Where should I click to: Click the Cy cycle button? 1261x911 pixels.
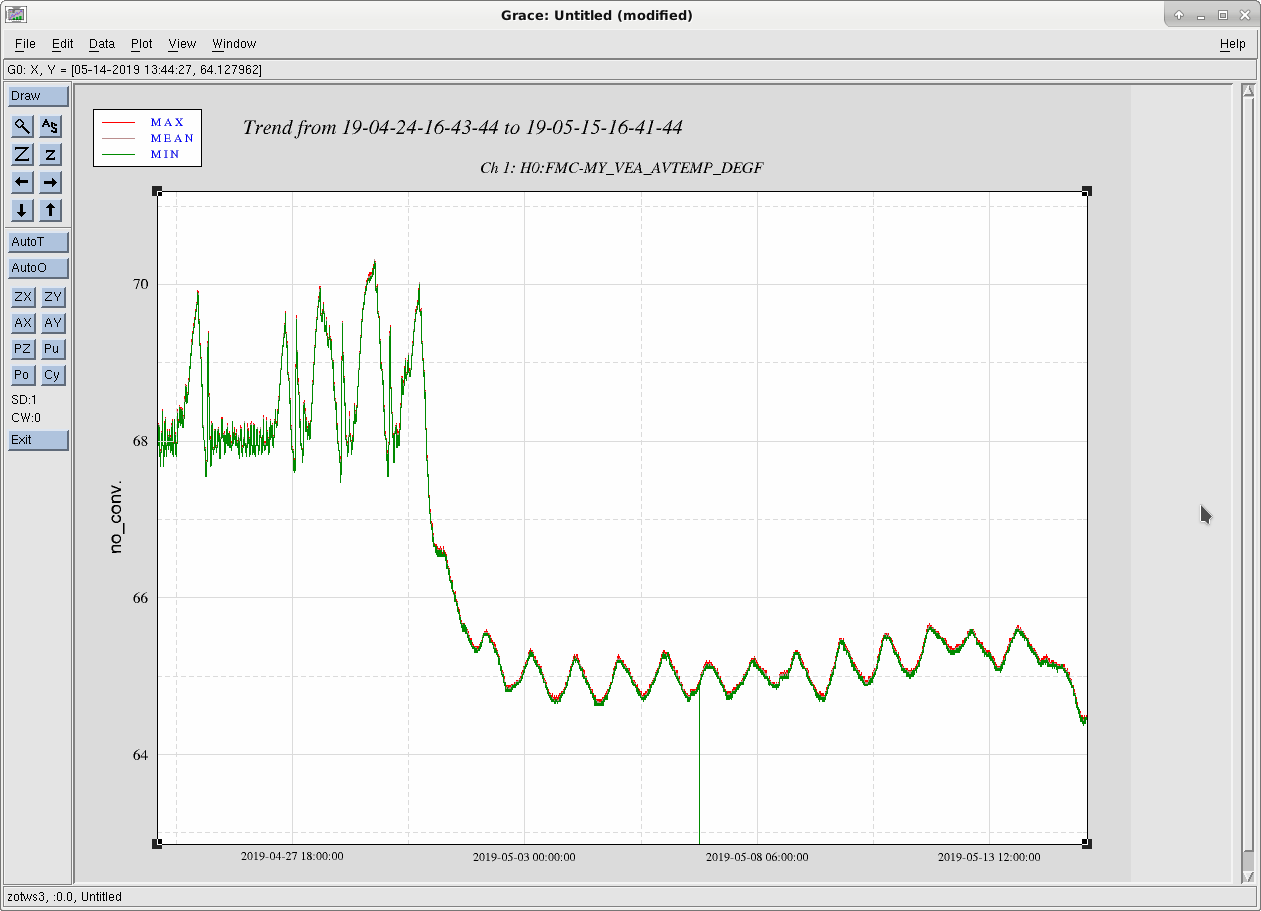coord(52,375)
